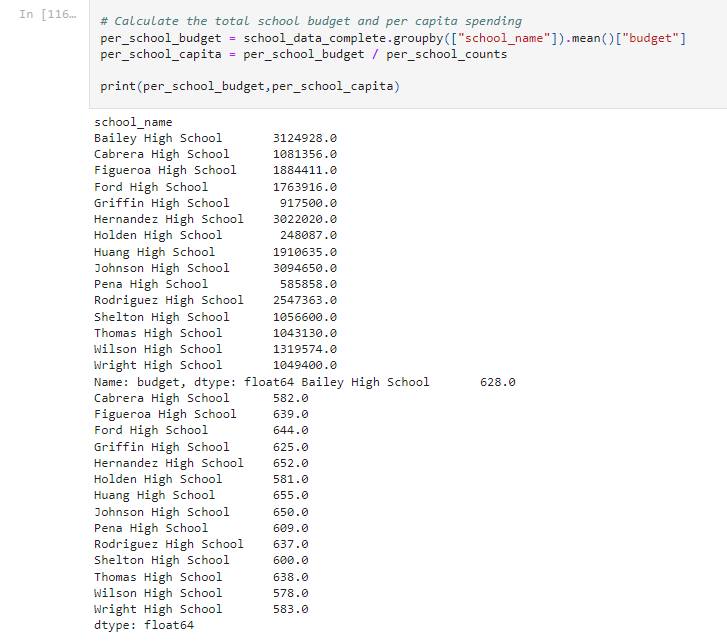Select Johnson High School budget 3094650.0

point(305,268)
